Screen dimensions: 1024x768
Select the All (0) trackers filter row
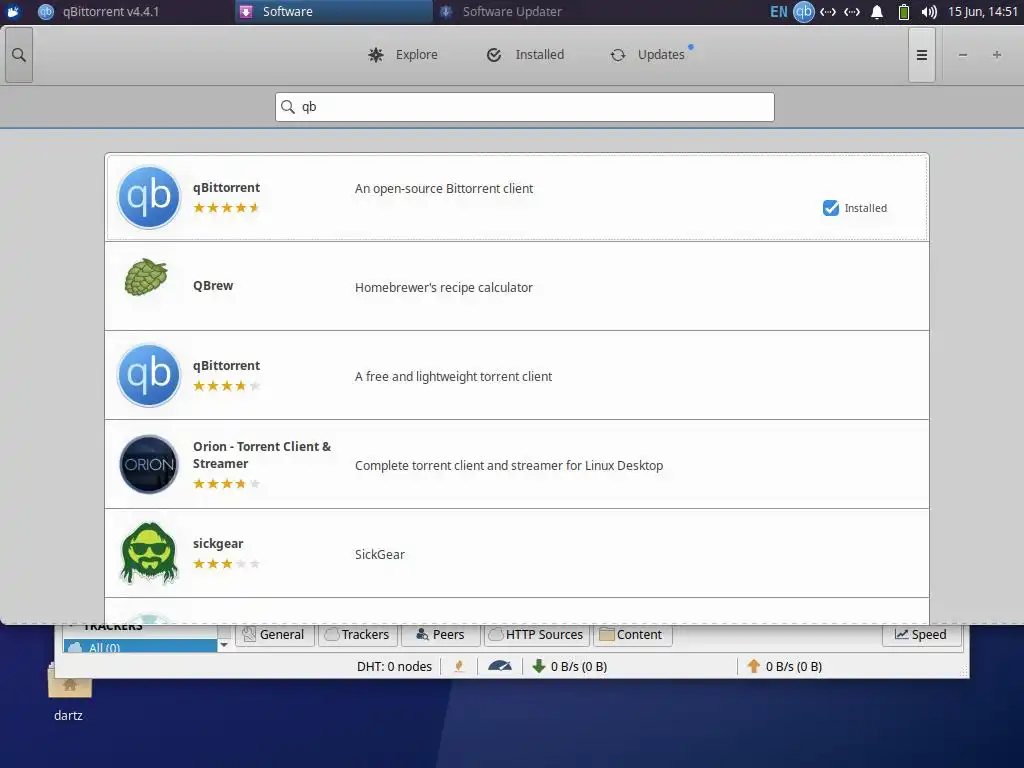[x=140, y=647]
